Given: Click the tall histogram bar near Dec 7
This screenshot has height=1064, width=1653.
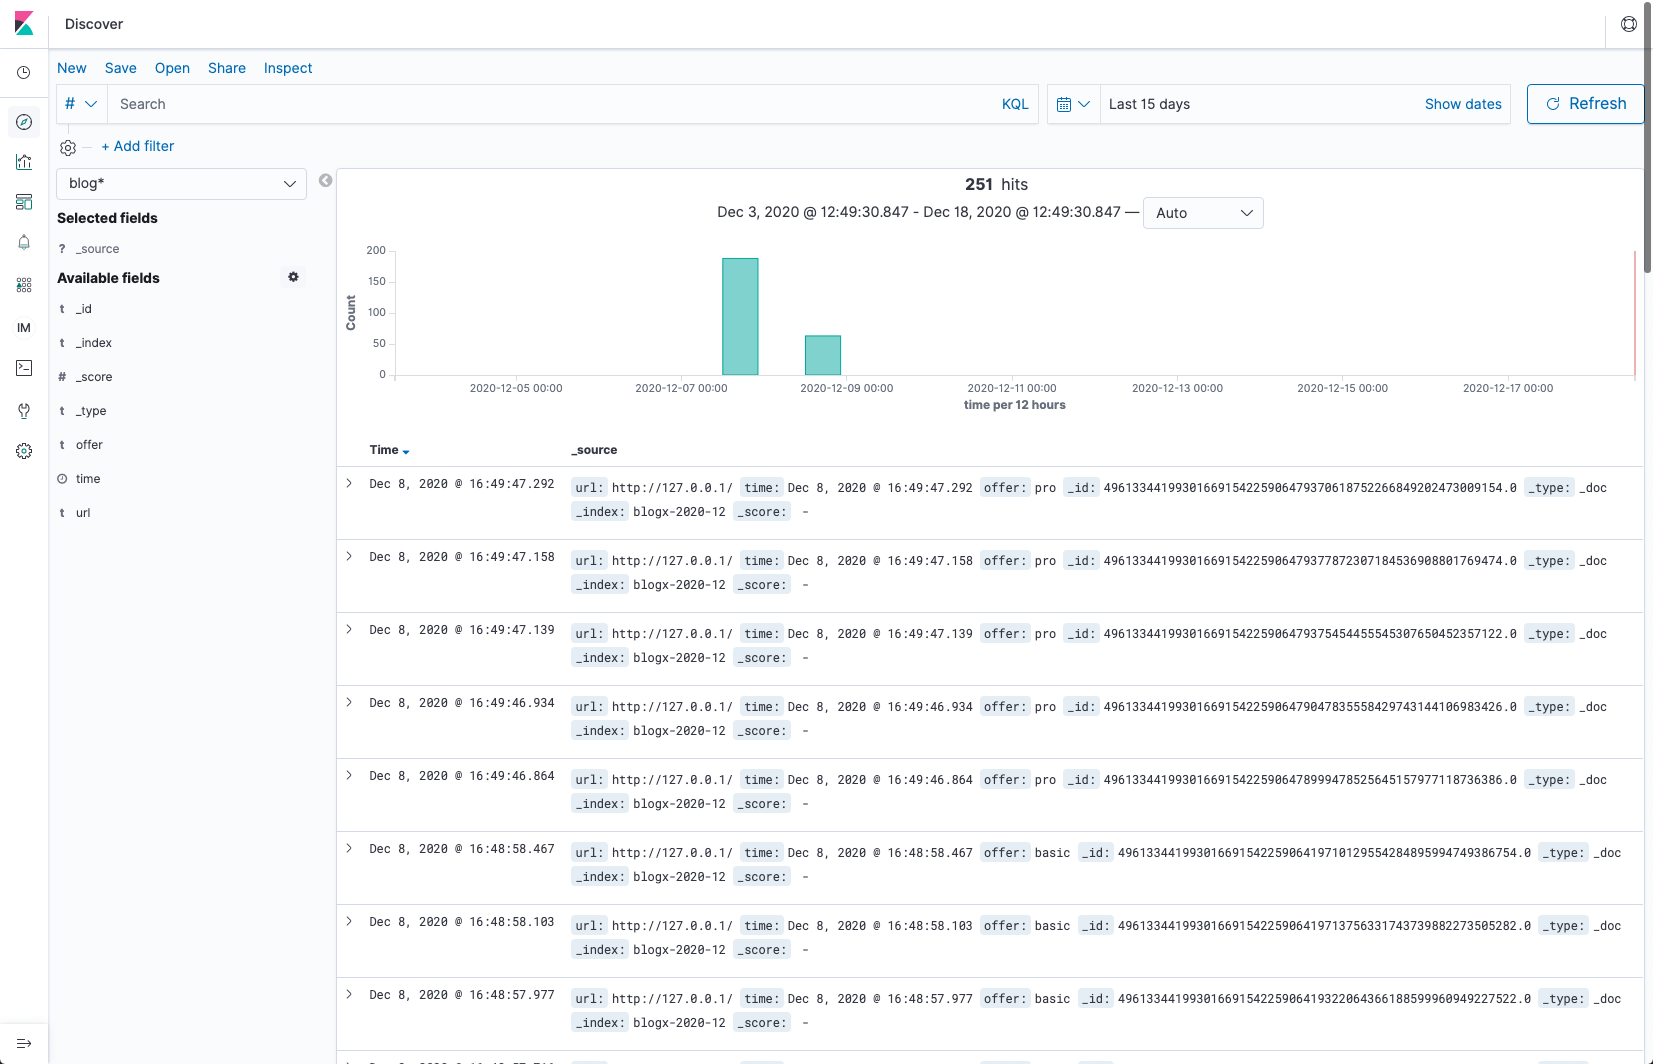Looking at the screenshot, I should 740,317.
